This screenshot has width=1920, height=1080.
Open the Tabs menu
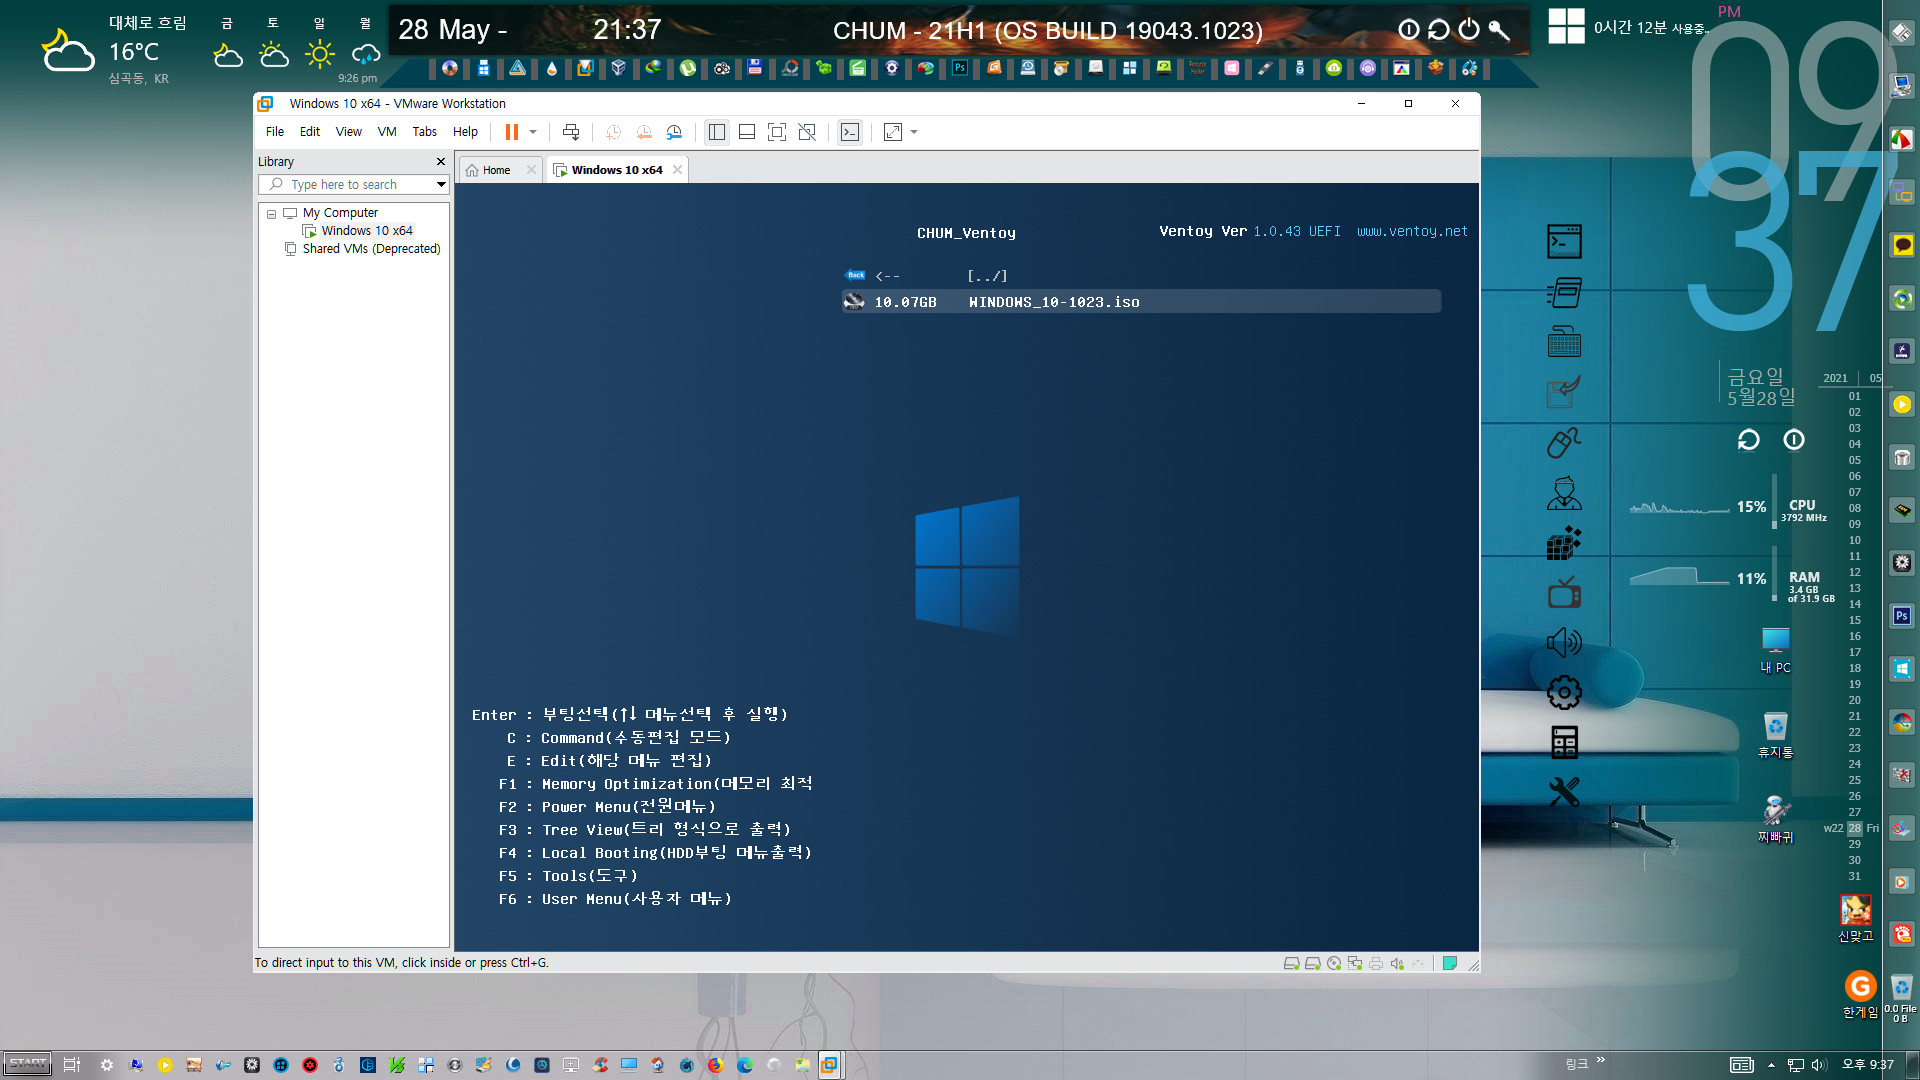[425, 132]
